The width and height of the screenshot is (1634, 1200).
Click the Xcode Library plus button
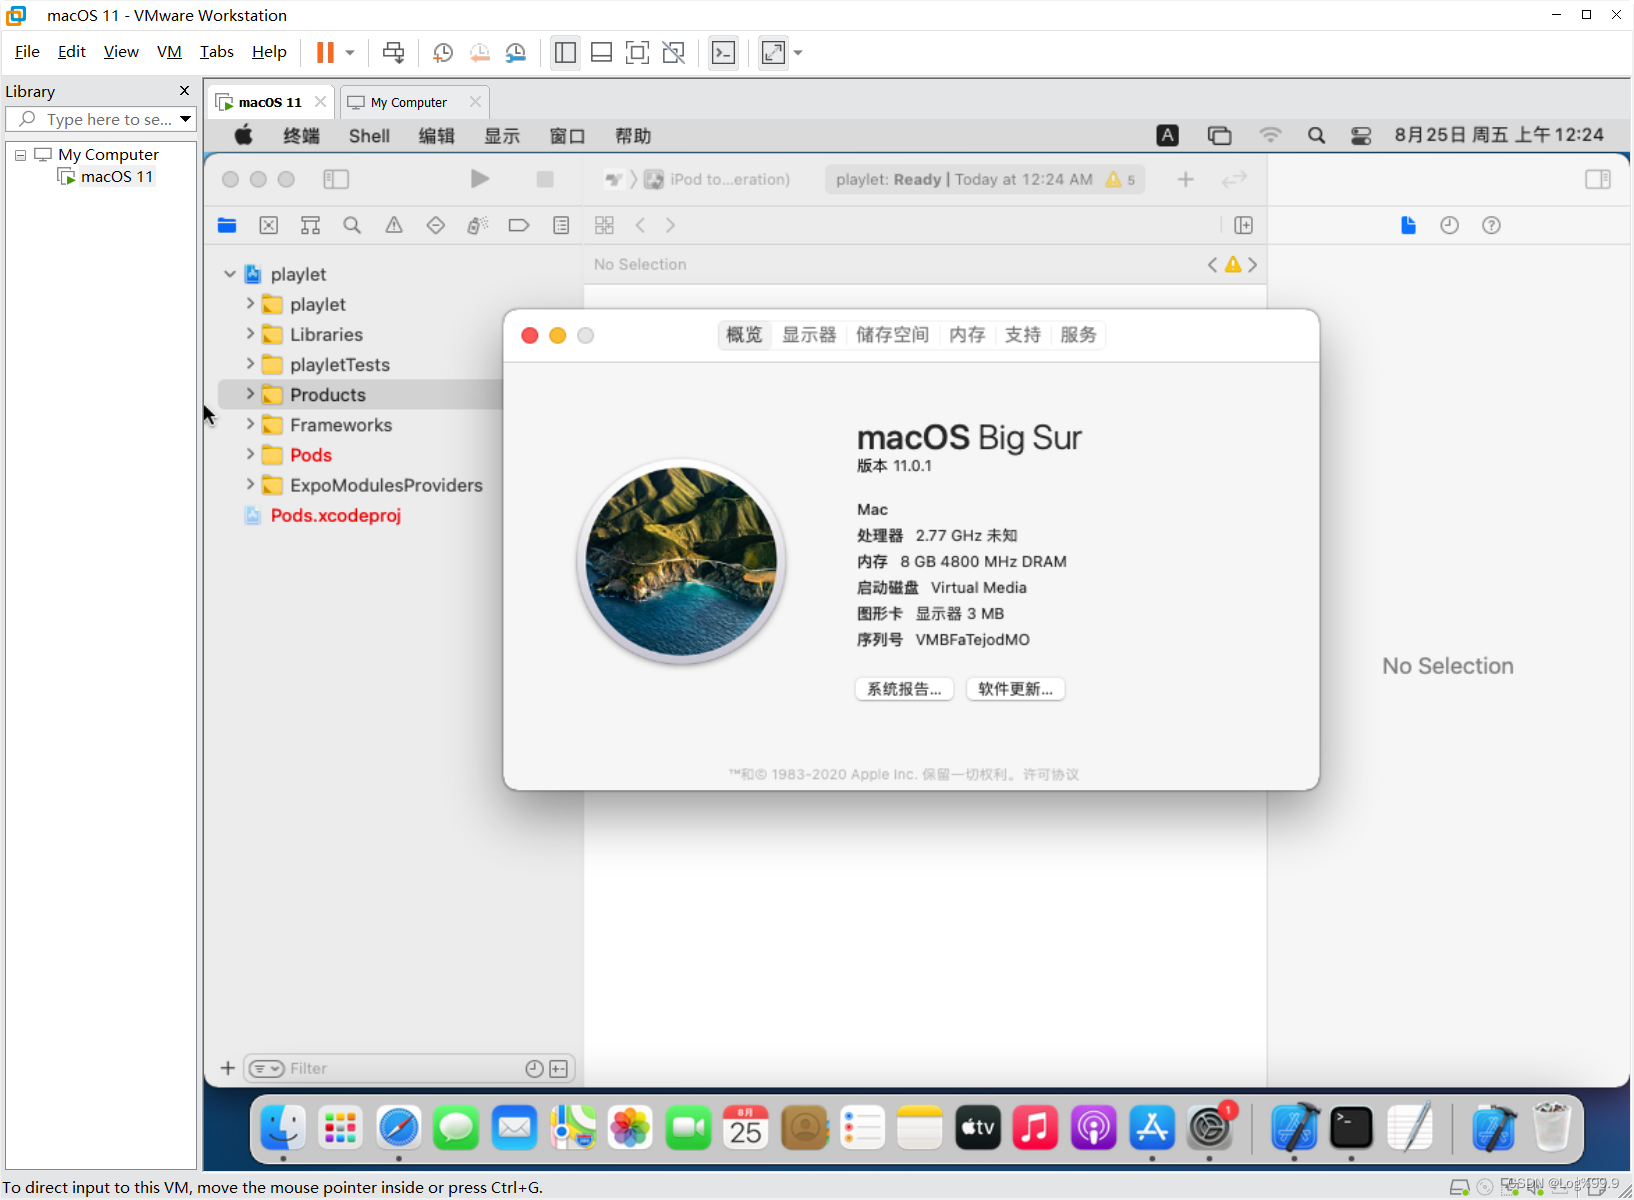[1186, 179]
